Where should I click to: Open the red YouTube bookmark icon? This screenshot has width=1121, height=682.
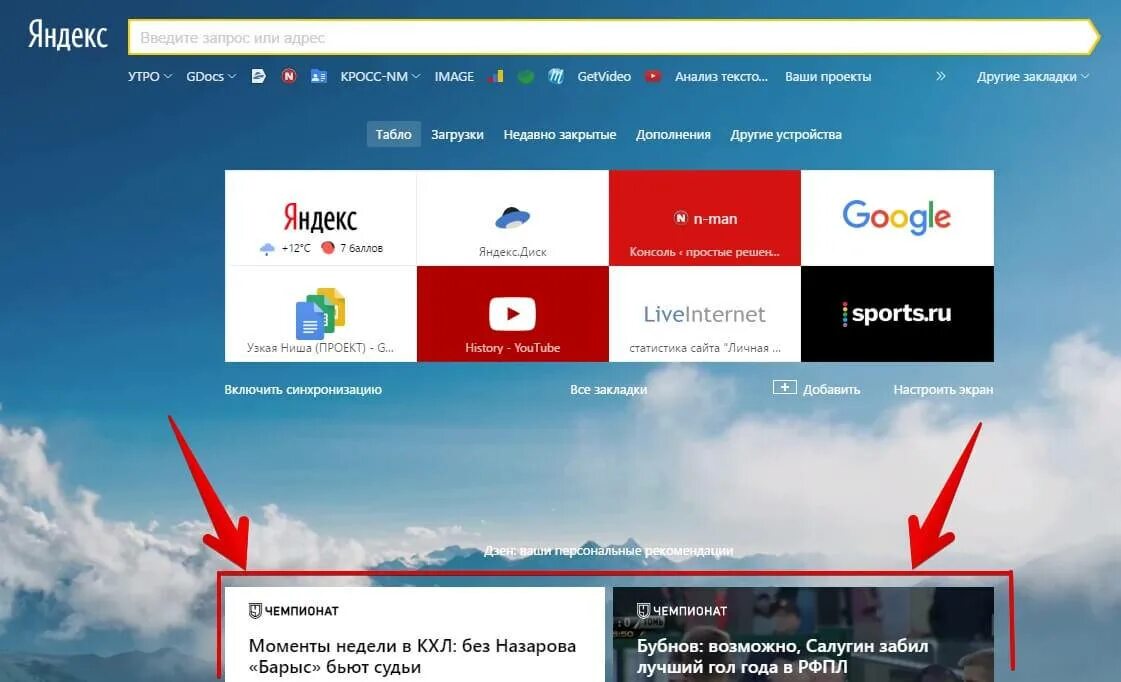coord(653,76)
